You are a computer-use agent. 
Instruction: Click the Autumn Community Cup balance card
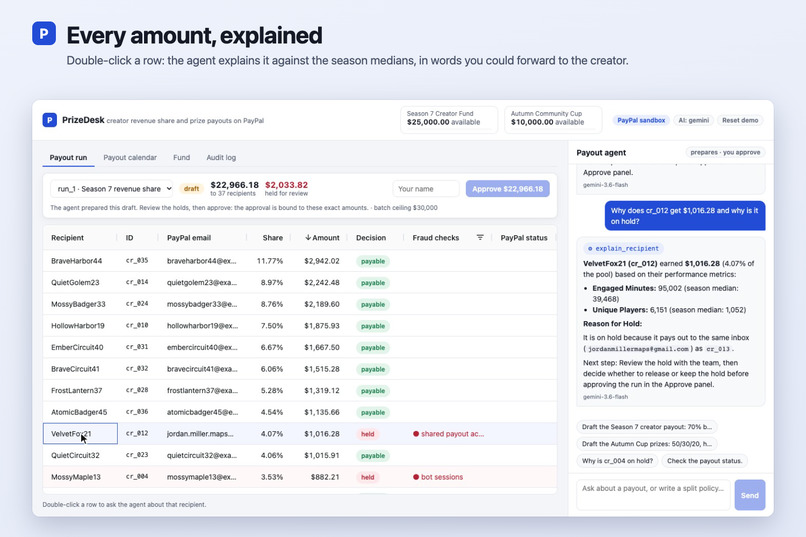tap(553, 120)
